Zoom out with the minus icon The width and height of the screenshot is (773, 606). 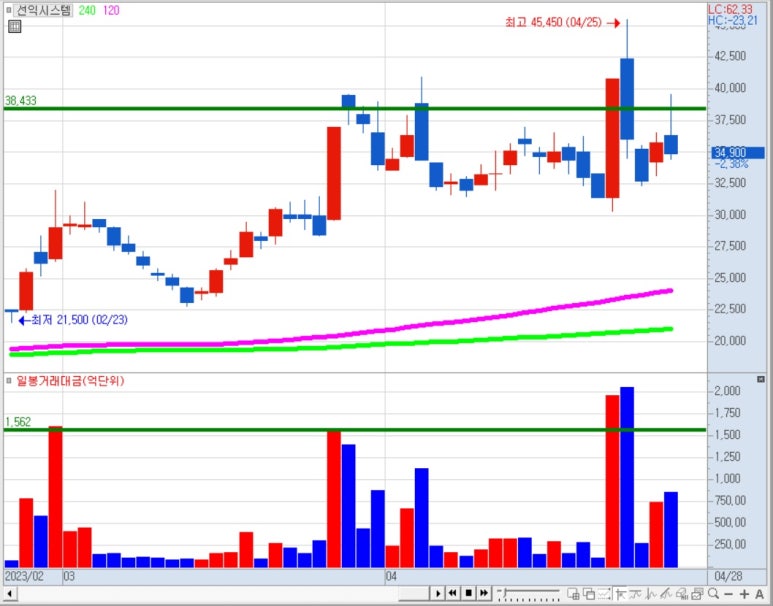(x=729, y=594)
